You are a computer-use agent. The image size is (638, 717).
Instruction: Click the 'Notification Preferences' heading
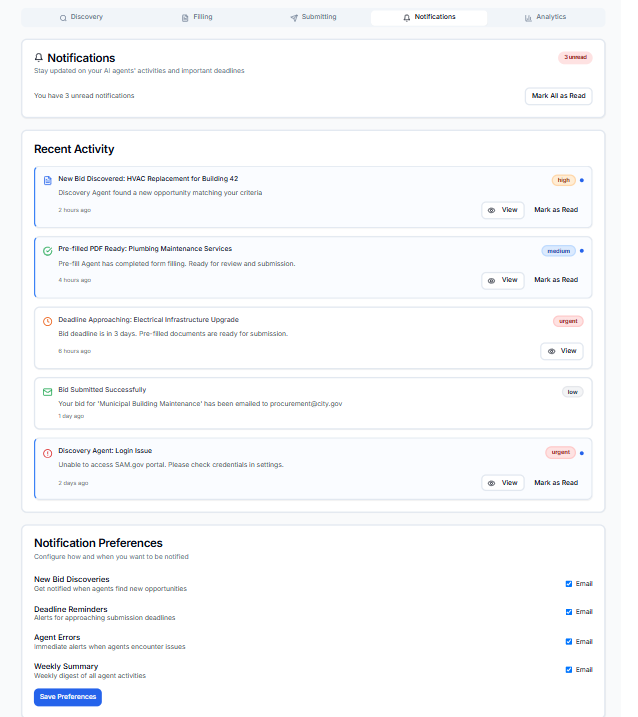(98, 543)
